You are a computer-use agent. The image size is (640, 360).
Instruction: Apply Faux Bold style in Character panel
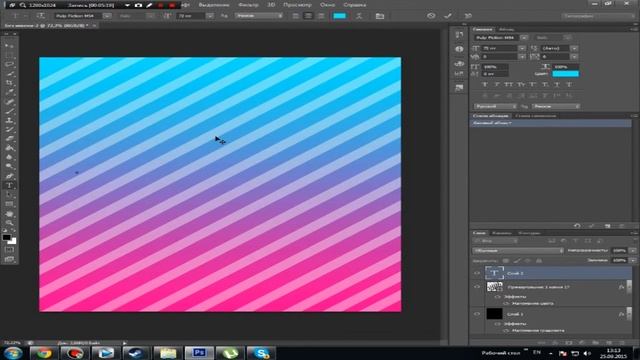pos(485,84)
